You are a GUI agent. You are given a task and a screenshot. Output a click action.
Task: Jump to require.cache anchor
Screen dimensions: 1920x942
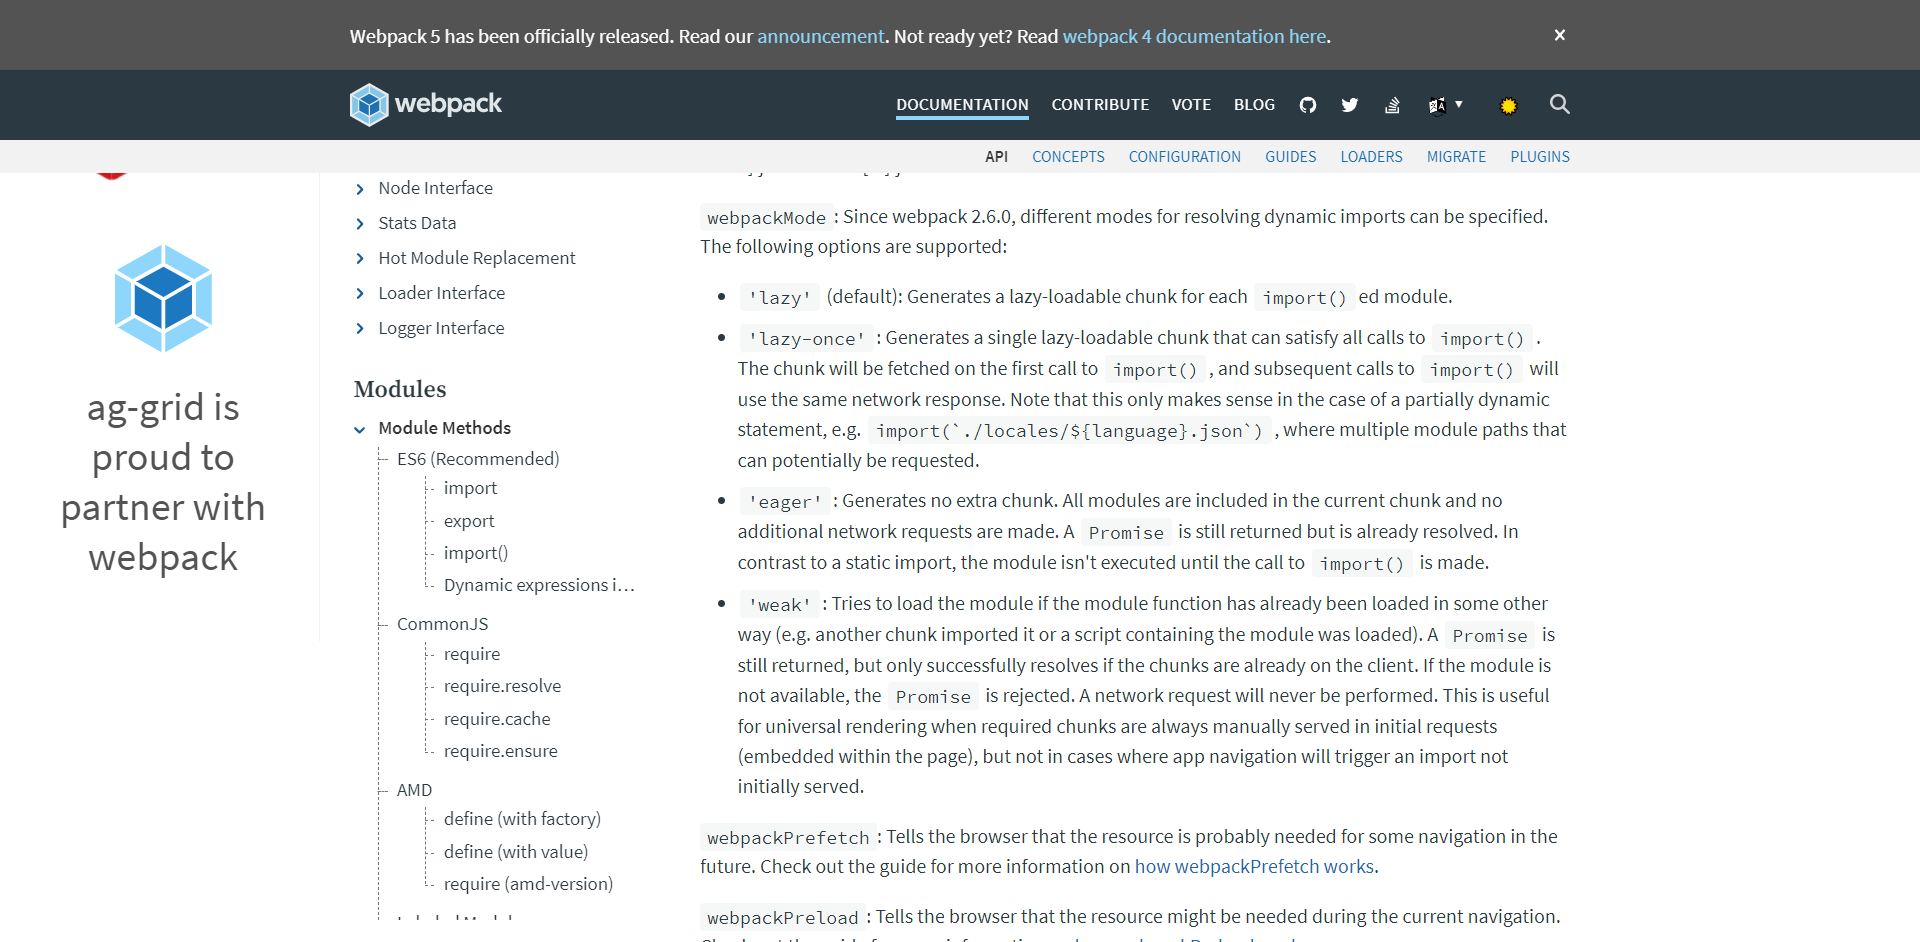click(497, 719)
